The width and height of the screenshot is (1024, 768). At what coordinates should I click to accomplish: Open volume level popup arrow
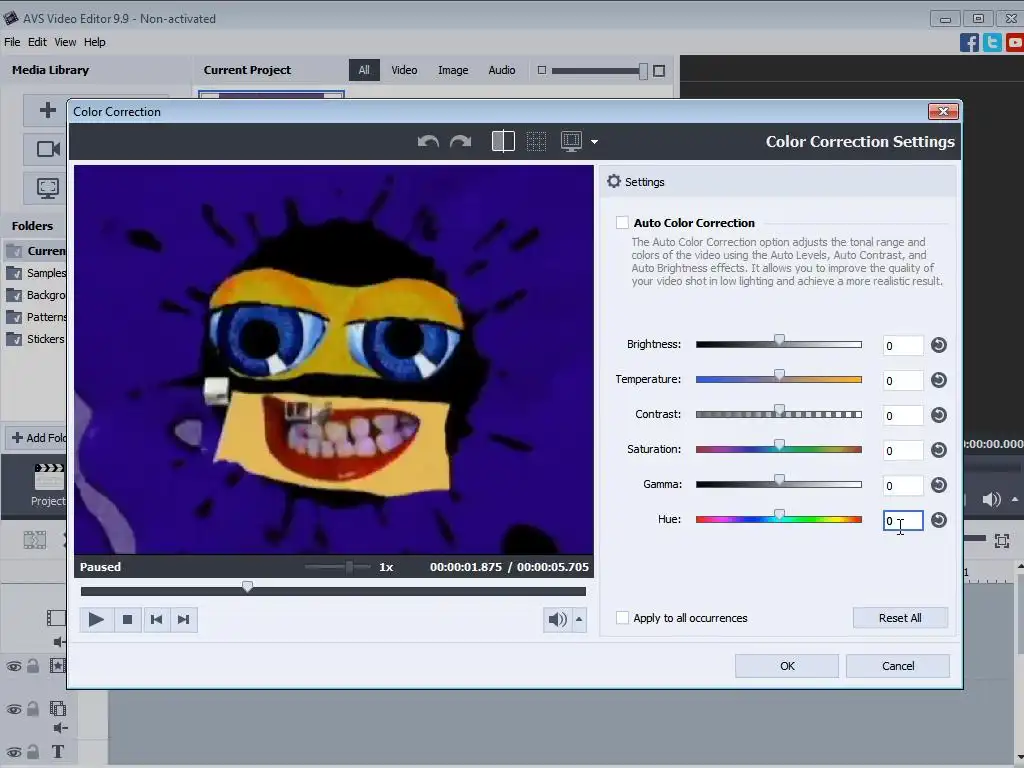point(579,619)
